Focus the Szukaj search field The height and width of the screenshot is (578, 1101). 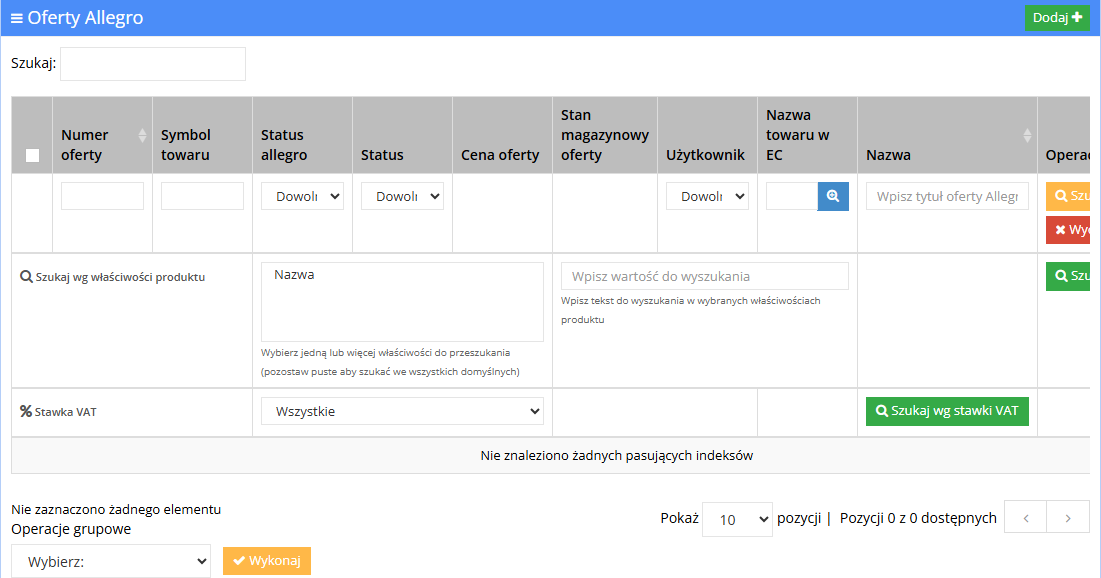coord(152,64)
